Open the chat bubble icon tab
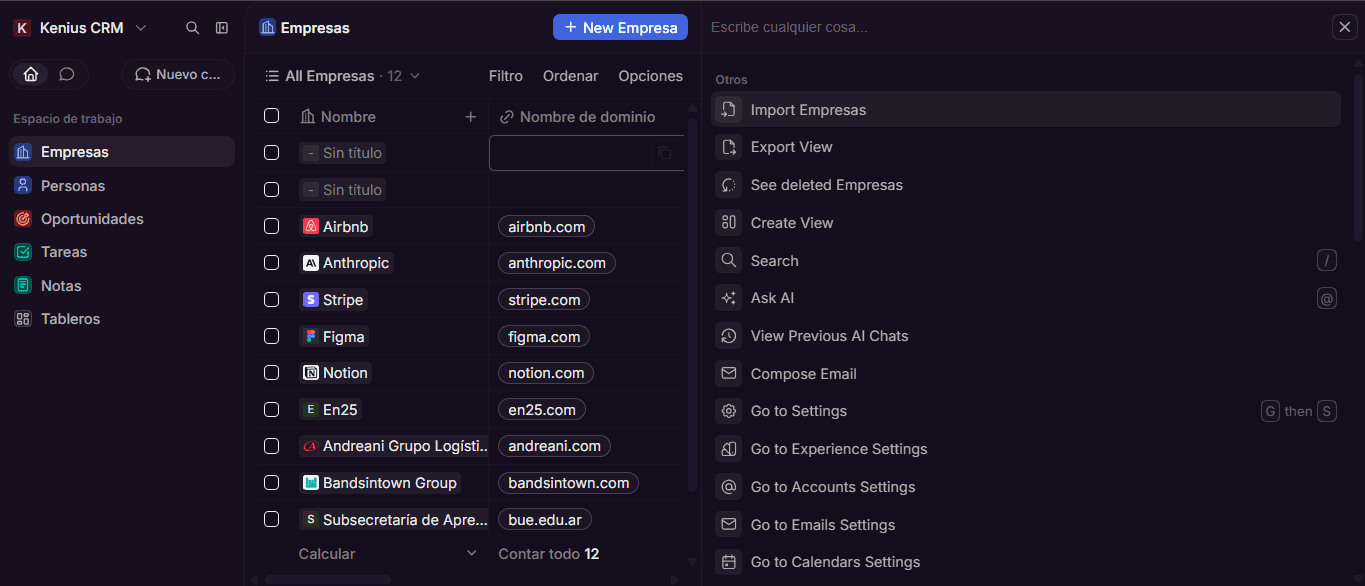The image size is (1365, 586). [x=67, y=74]
